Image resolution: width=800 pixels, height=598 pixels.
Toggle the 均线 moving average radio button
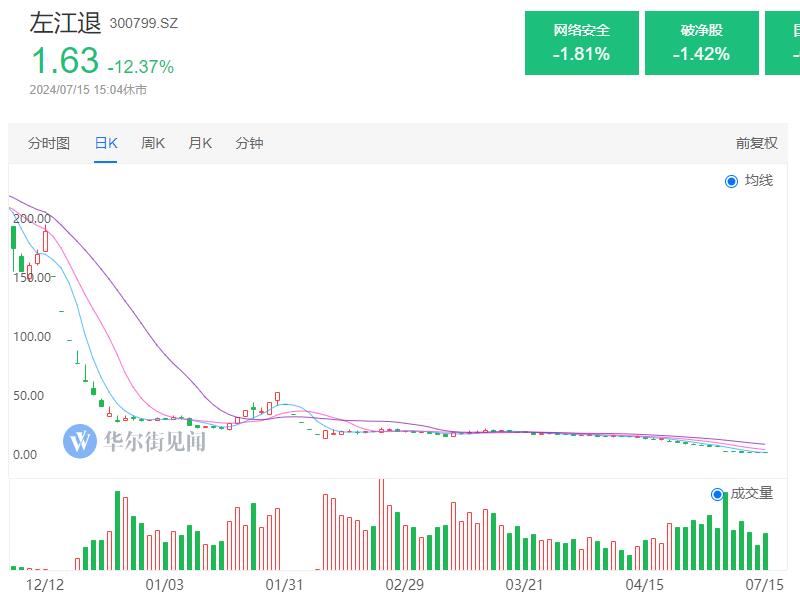point(731,181)
